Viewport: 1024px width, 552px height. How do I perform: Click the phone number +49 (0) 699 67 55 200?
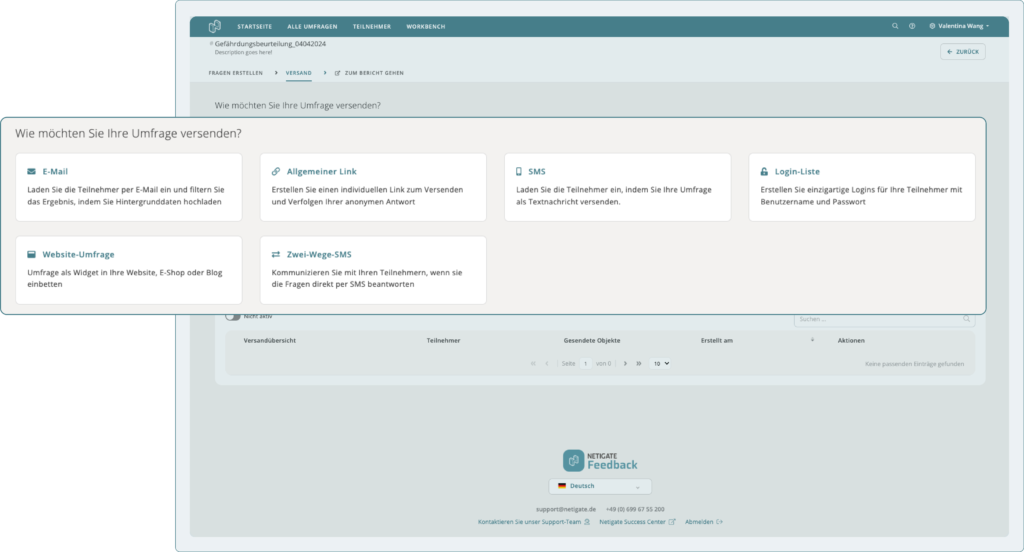635,509
